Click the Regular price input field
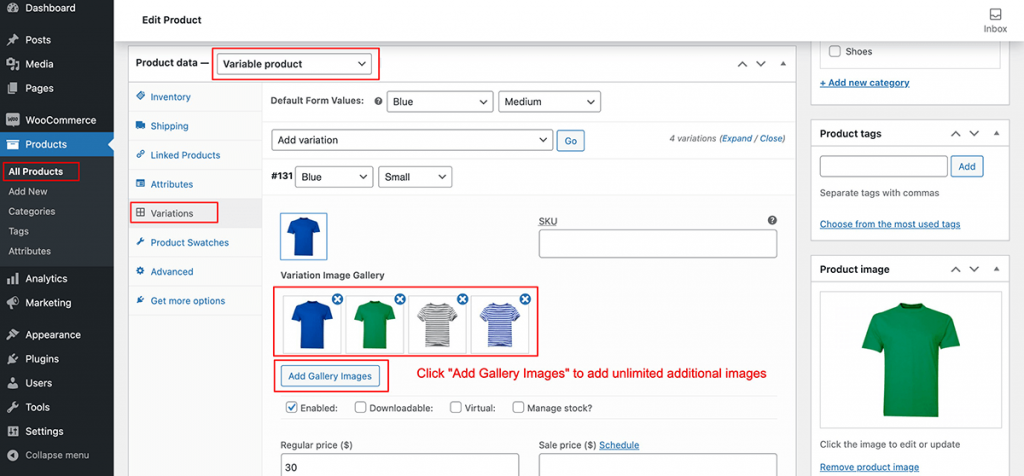 click(x=399, y=466)
